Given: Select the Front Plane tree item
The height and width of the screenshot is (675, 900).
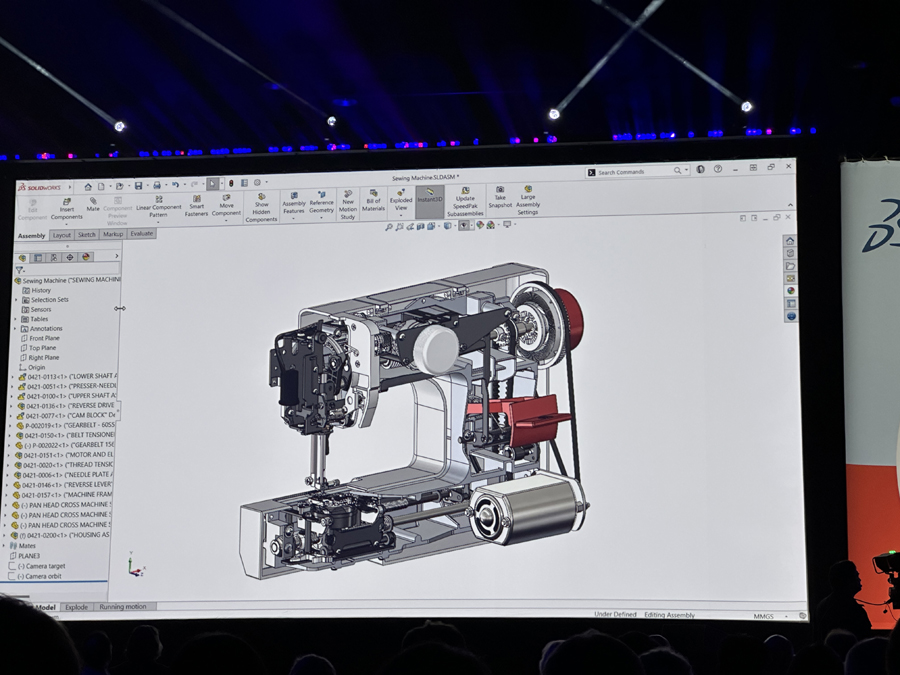Looking at the screenshot, I should pyautogui.click(x=44, y=338).
